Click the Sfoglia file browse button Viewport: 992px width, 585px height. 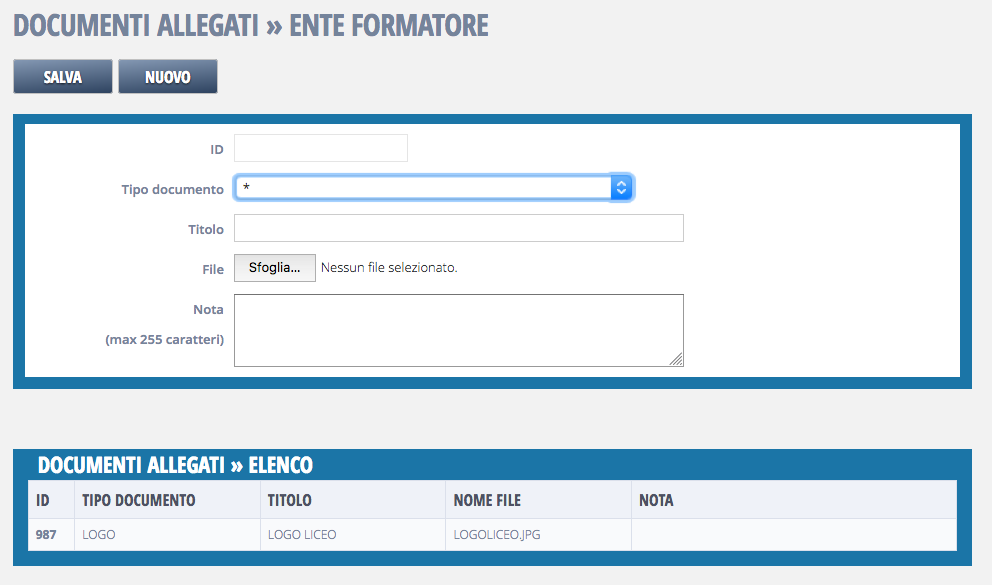pos(274,268)
